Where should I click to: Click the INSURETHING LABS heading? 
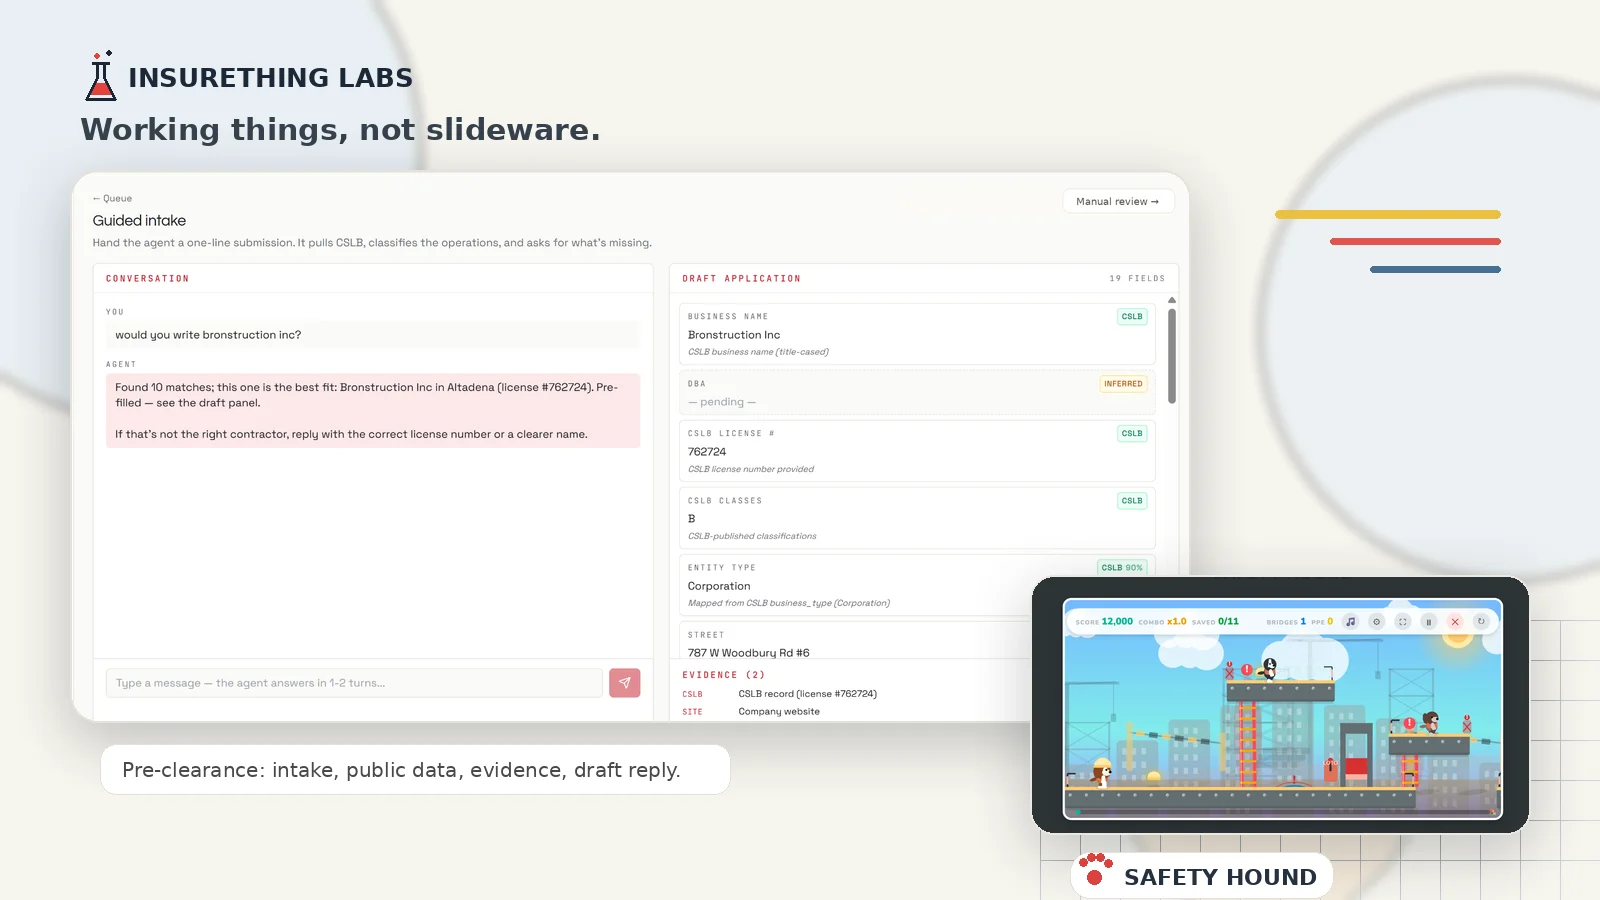point(270,77)
